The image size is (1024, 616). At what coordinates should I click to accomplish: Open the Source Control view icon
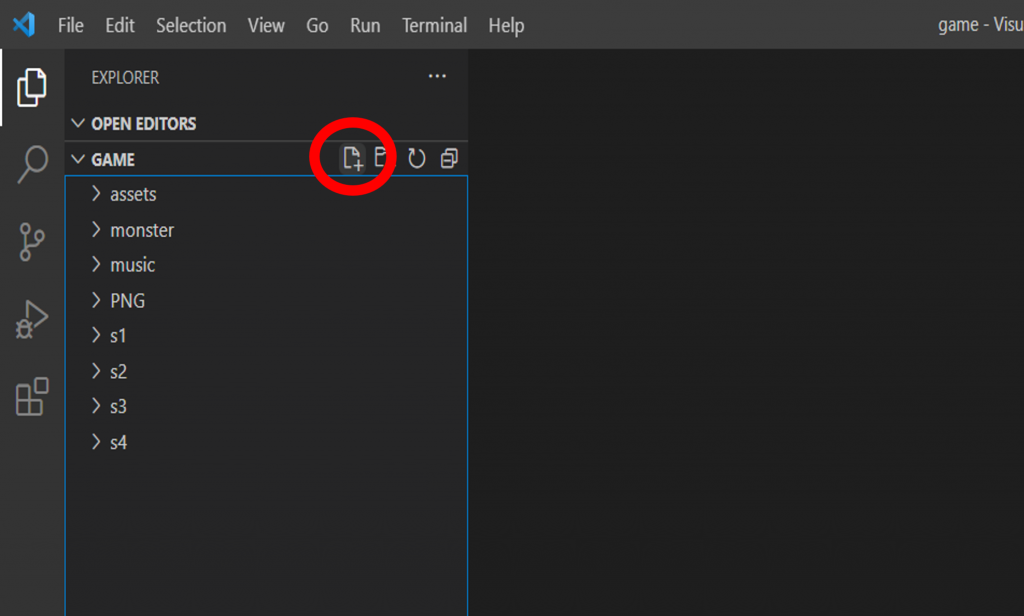point(31,242)
